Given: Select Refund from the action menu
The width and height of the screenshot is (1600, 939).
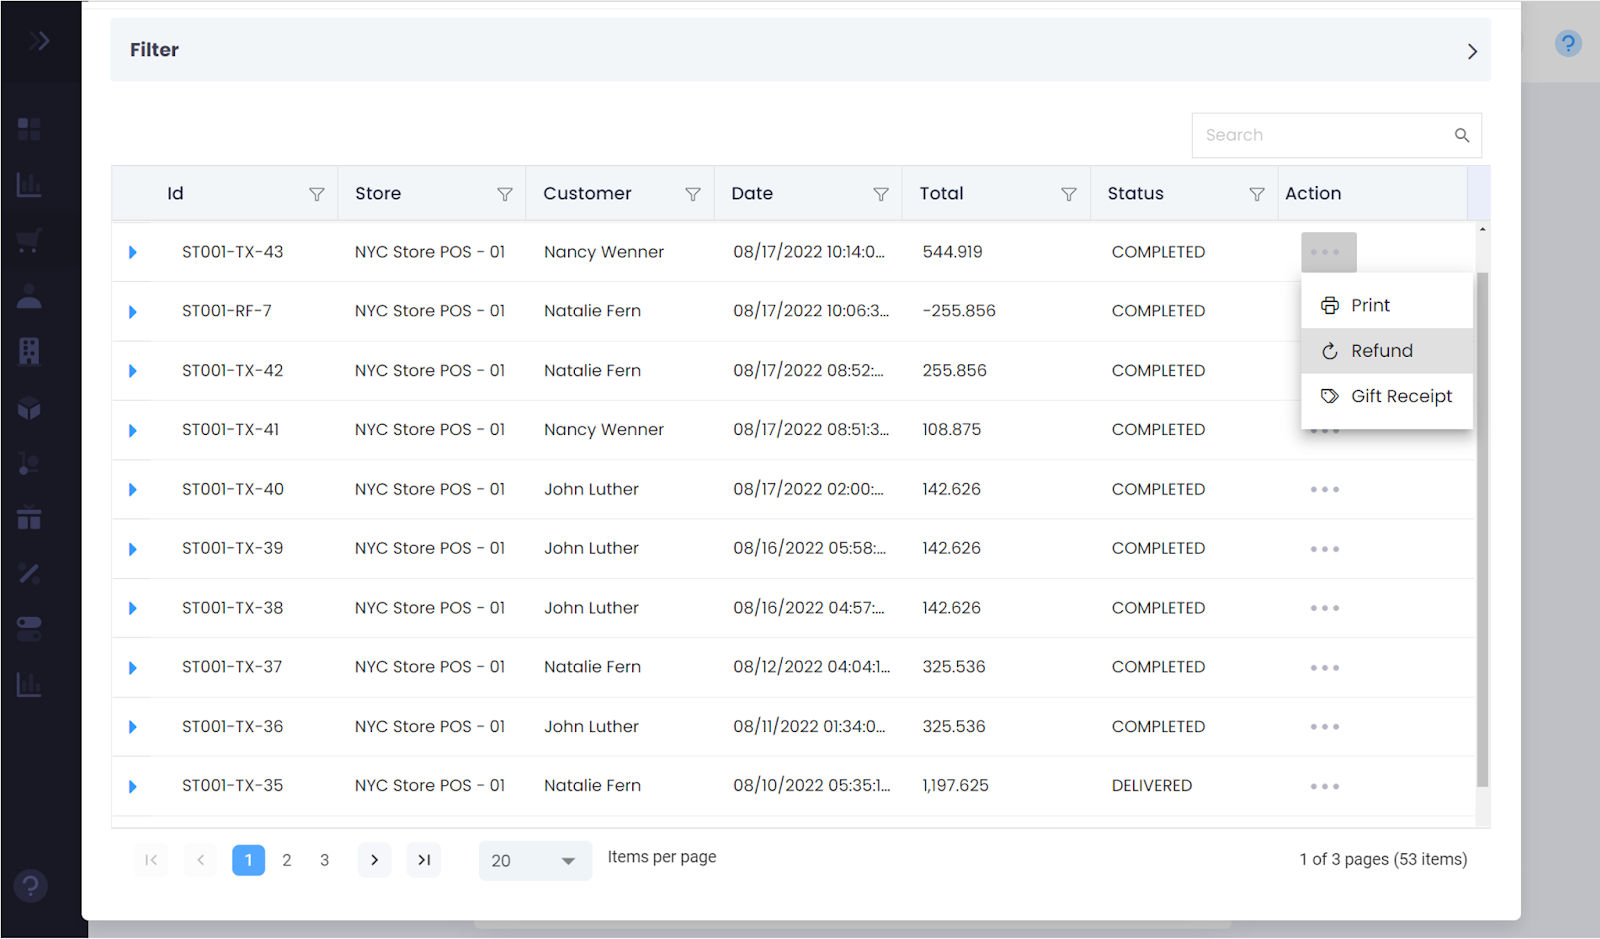Looking at the screenshot, I should (1381, 351).
